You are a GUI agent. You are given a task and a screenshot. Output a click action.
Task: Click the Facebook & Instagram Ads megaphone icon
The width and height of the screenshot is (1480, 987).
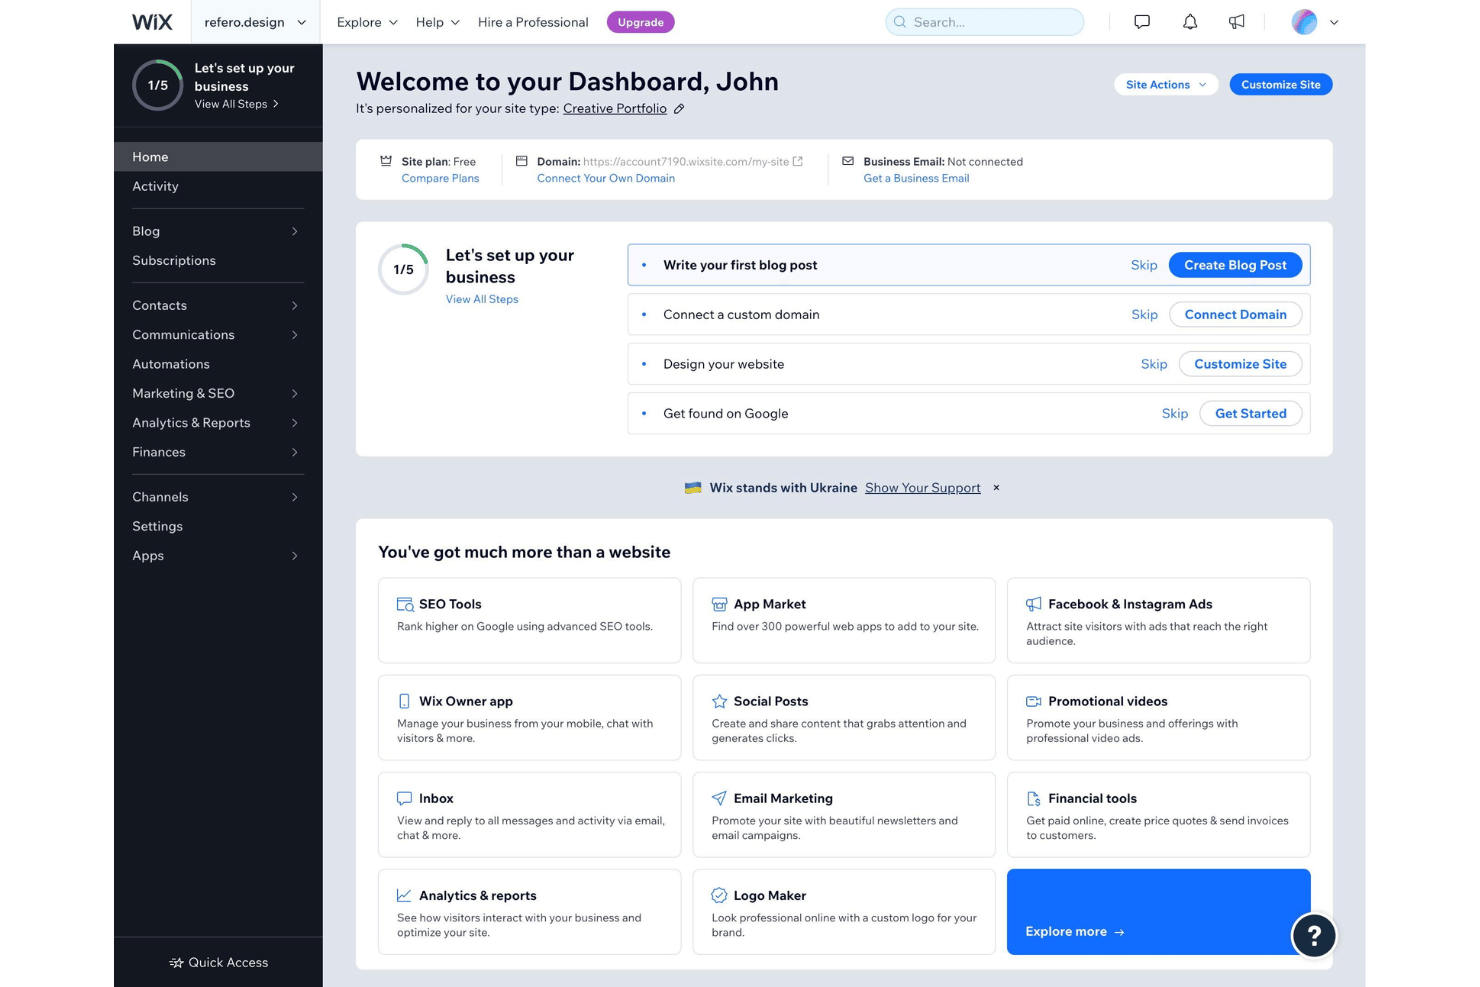coord(1034,604)
